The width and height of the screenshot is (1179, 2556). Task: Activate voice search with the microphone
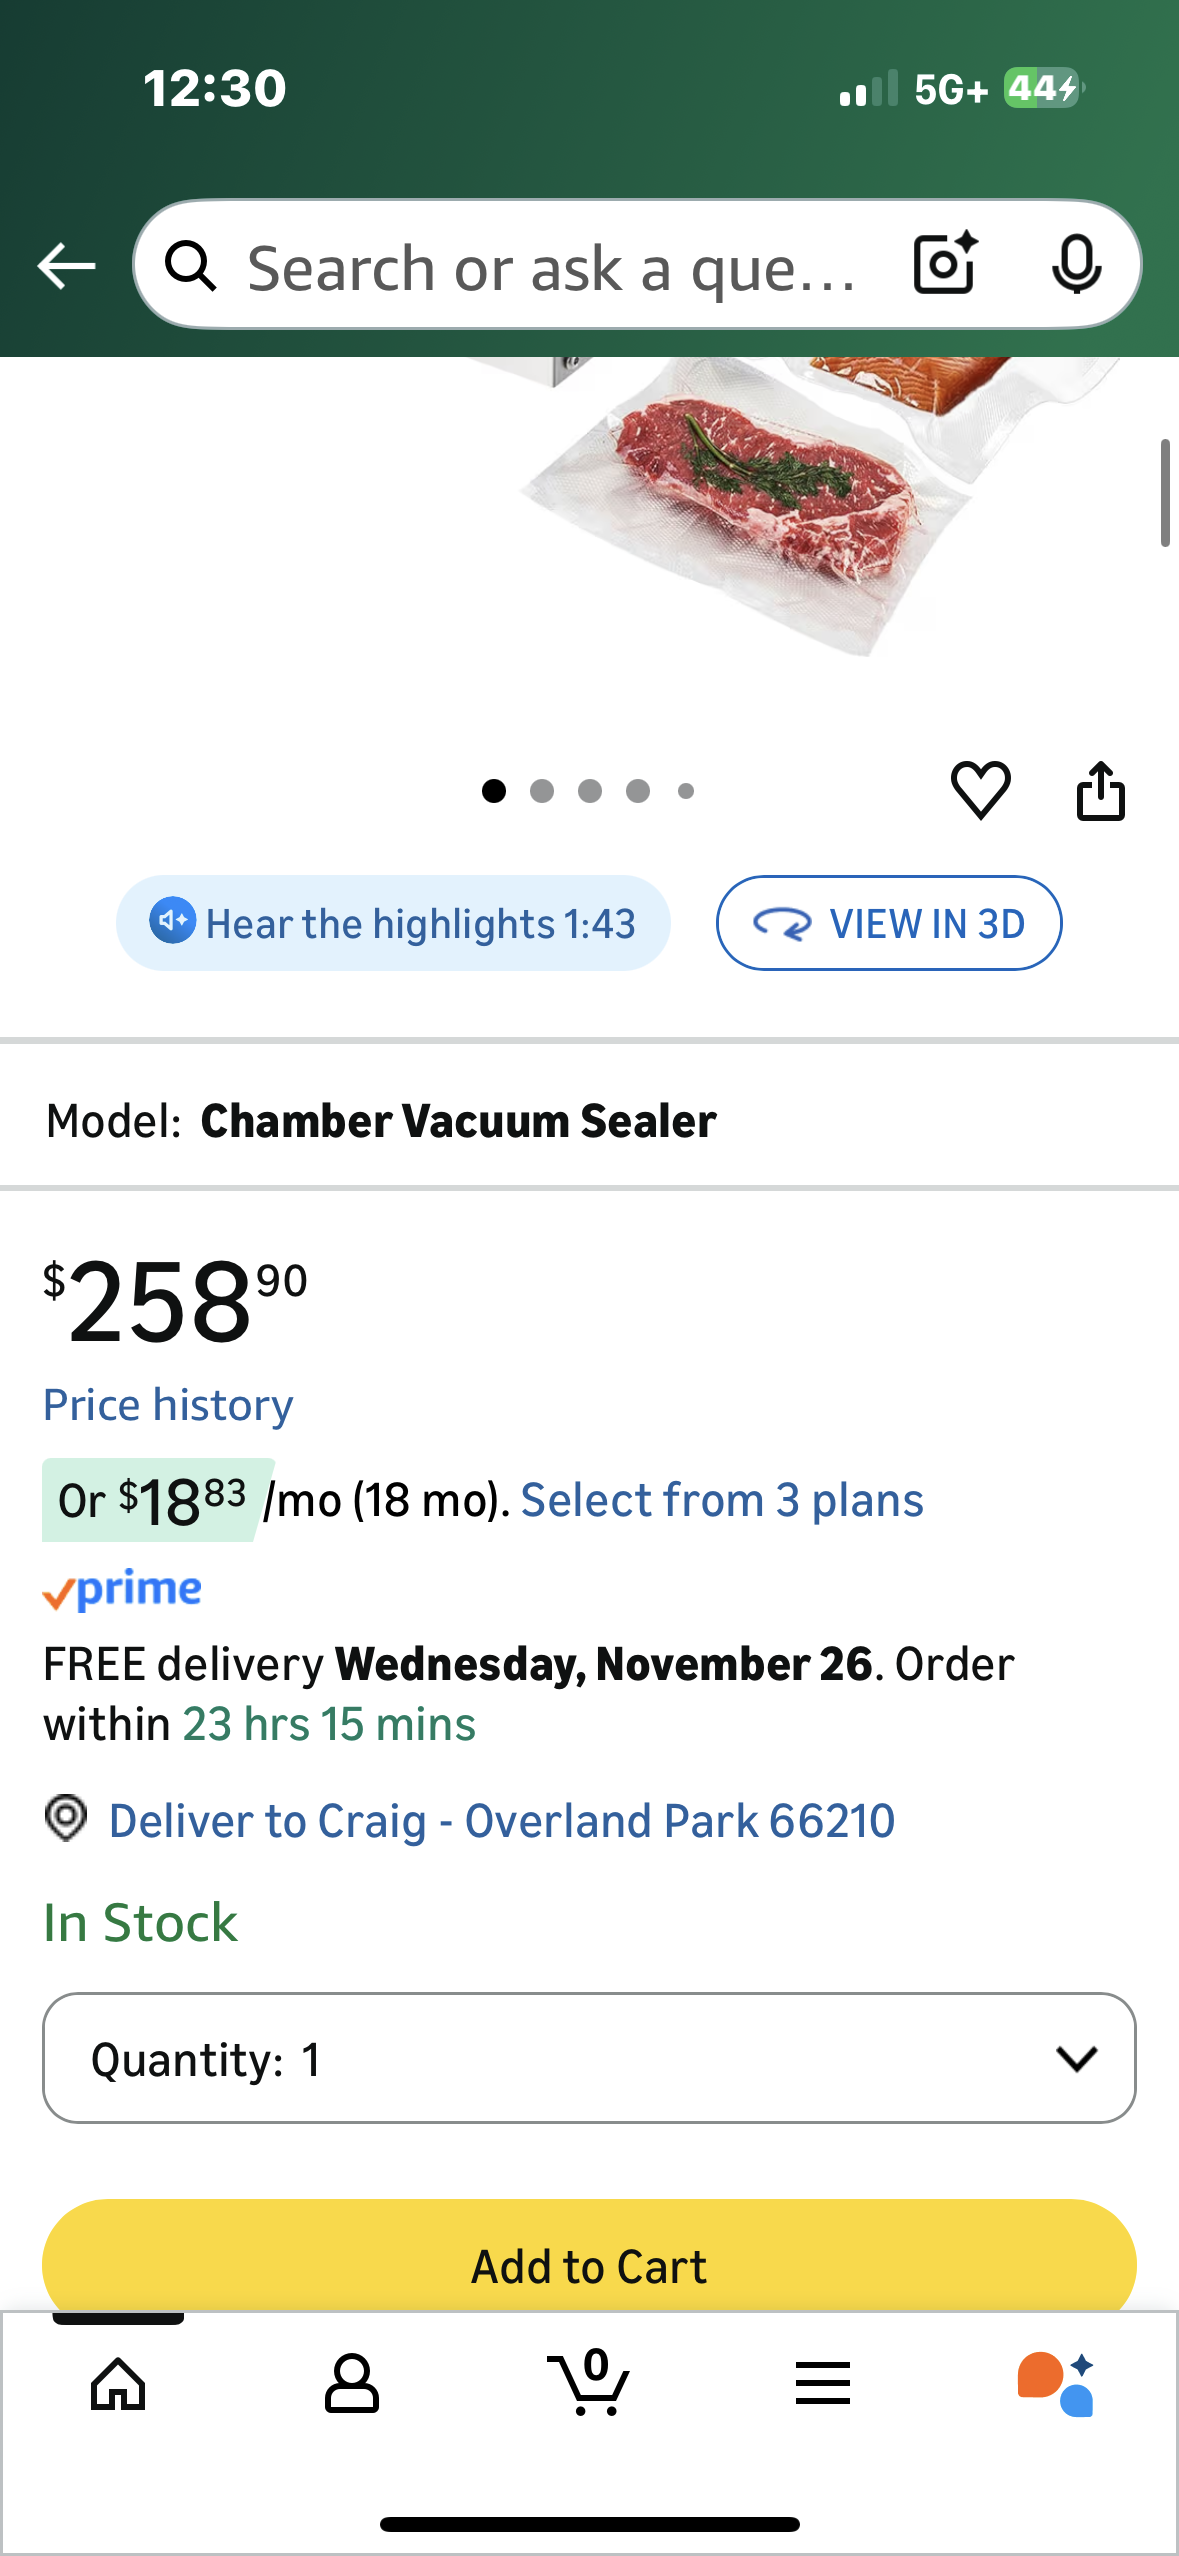[x=1077, y=265]
